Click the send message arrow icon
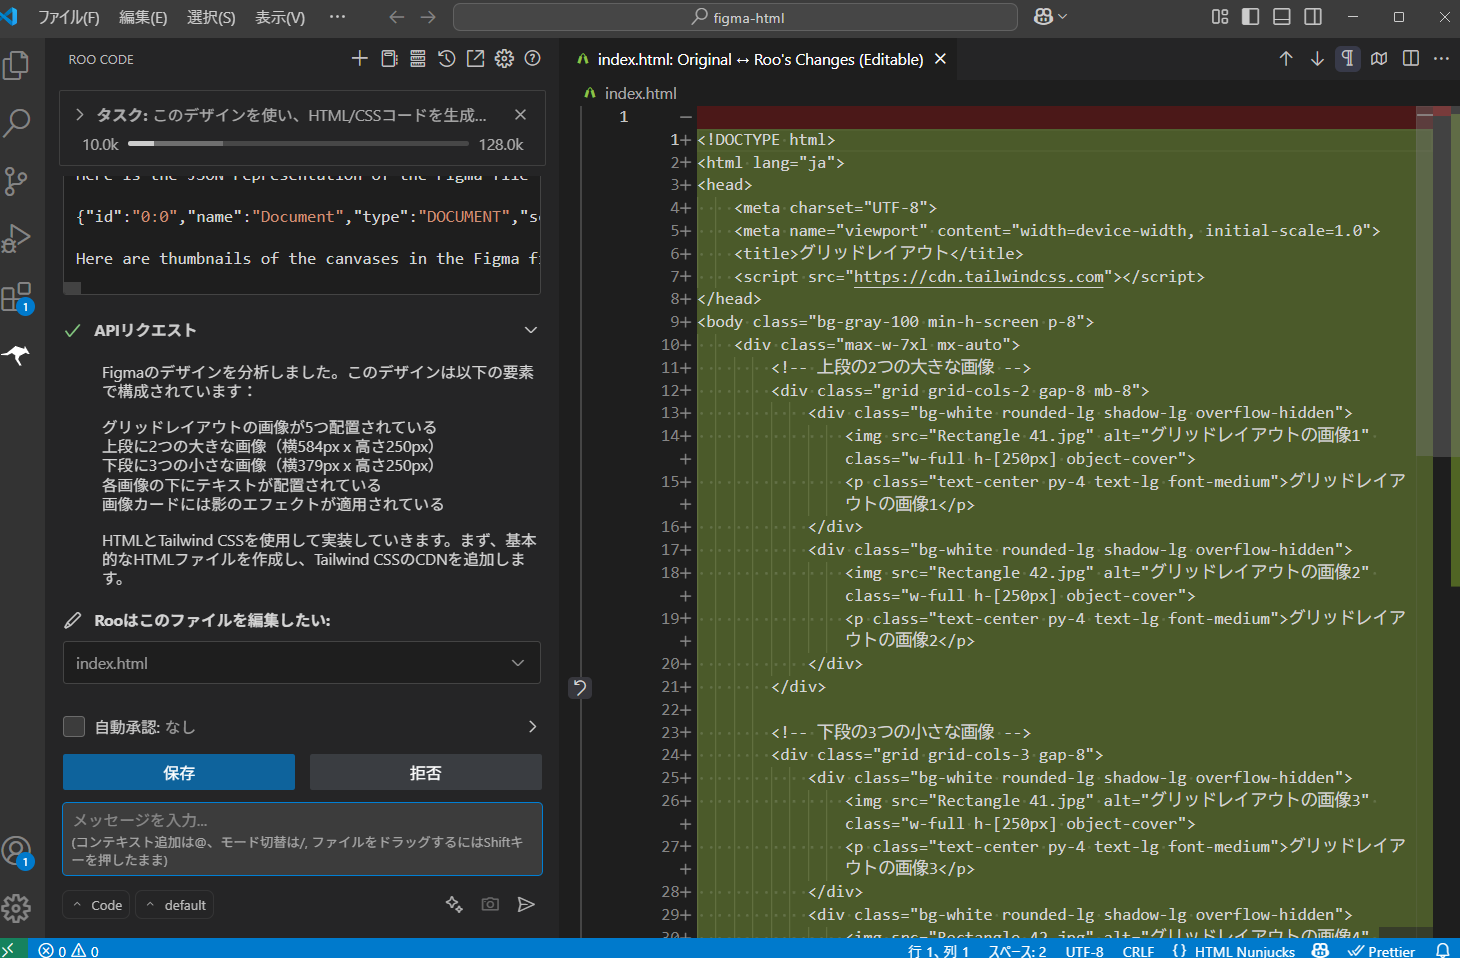Viewport: 1460px width, 958px height. click(x=526, y=905)
